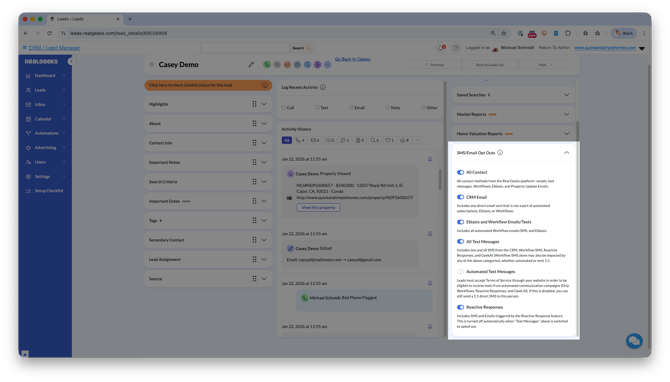Click the info icon next to SMS/Email Opt Outs
This screenshot has width=670, height=382.
pos(500,153)
